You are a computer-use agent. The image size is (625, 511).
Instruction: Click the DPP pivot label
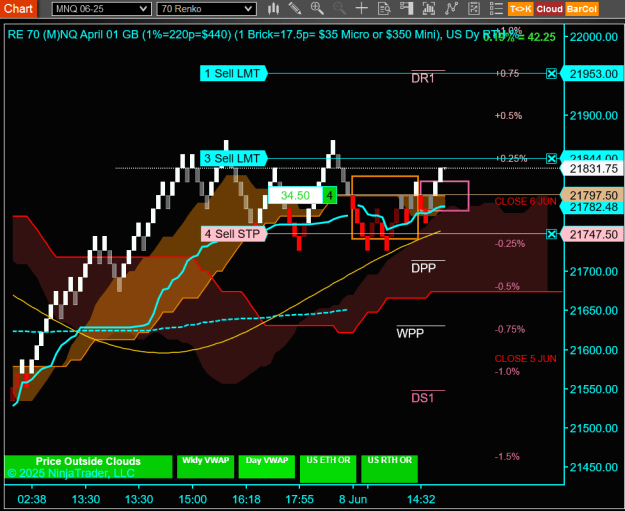(423, 268)
